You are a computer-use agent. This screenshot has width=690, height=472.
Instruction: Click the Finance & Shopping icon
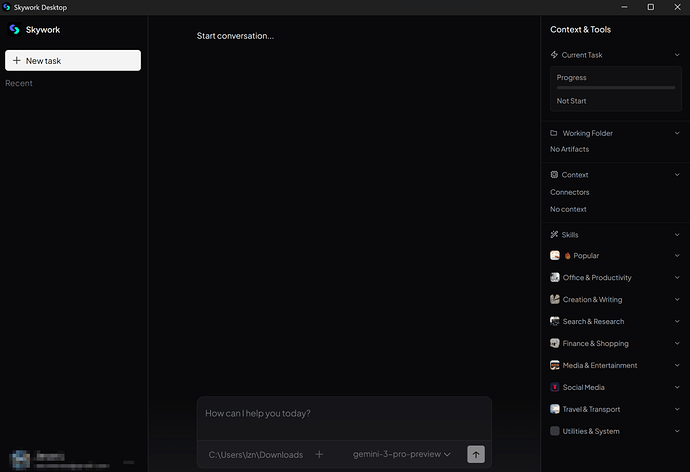click(x=555, y=344)
